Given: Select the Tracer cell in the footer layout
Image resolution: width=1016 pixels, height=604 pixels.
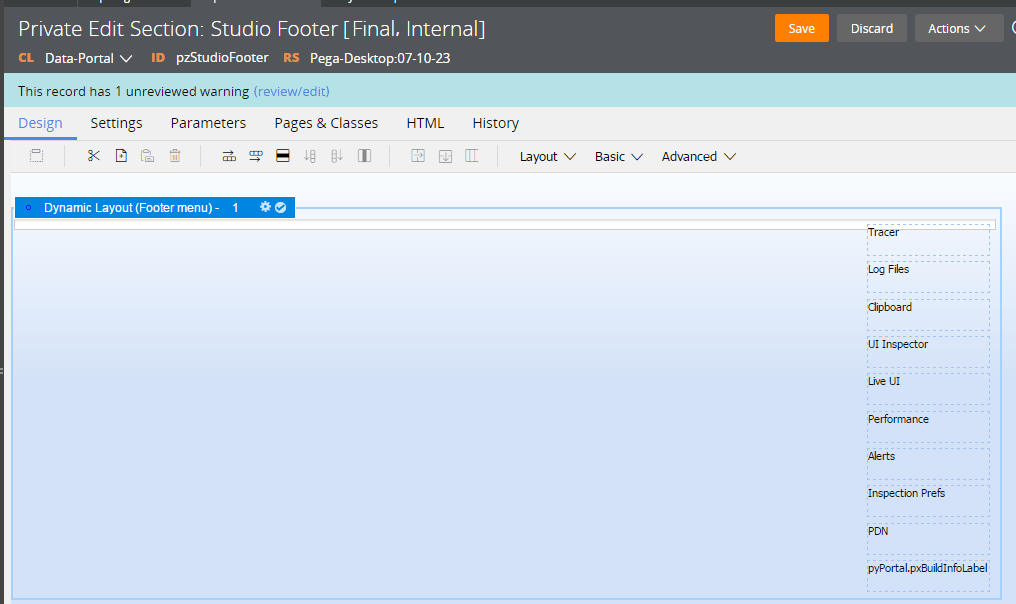Looking at the screenshot, I should 927,238.
